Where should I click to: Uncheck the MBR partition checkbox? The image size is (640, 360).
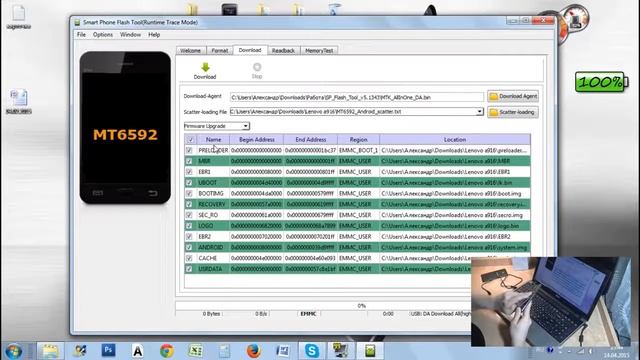(189, 161)
